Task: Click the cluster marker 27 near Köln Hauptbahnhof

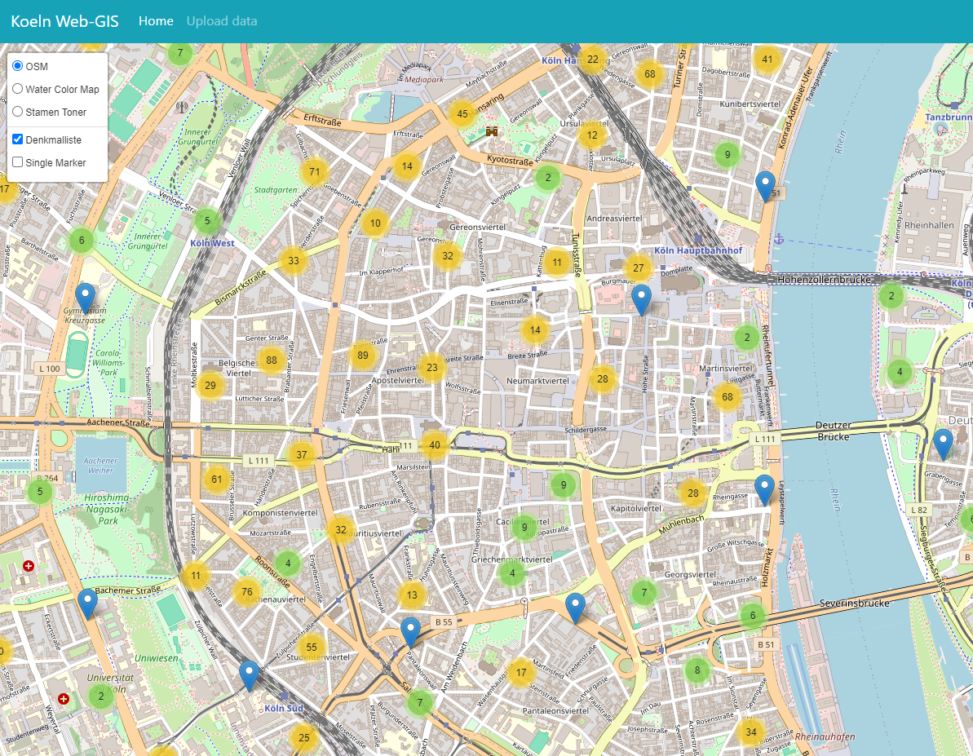Action: (x=637, y=267)
